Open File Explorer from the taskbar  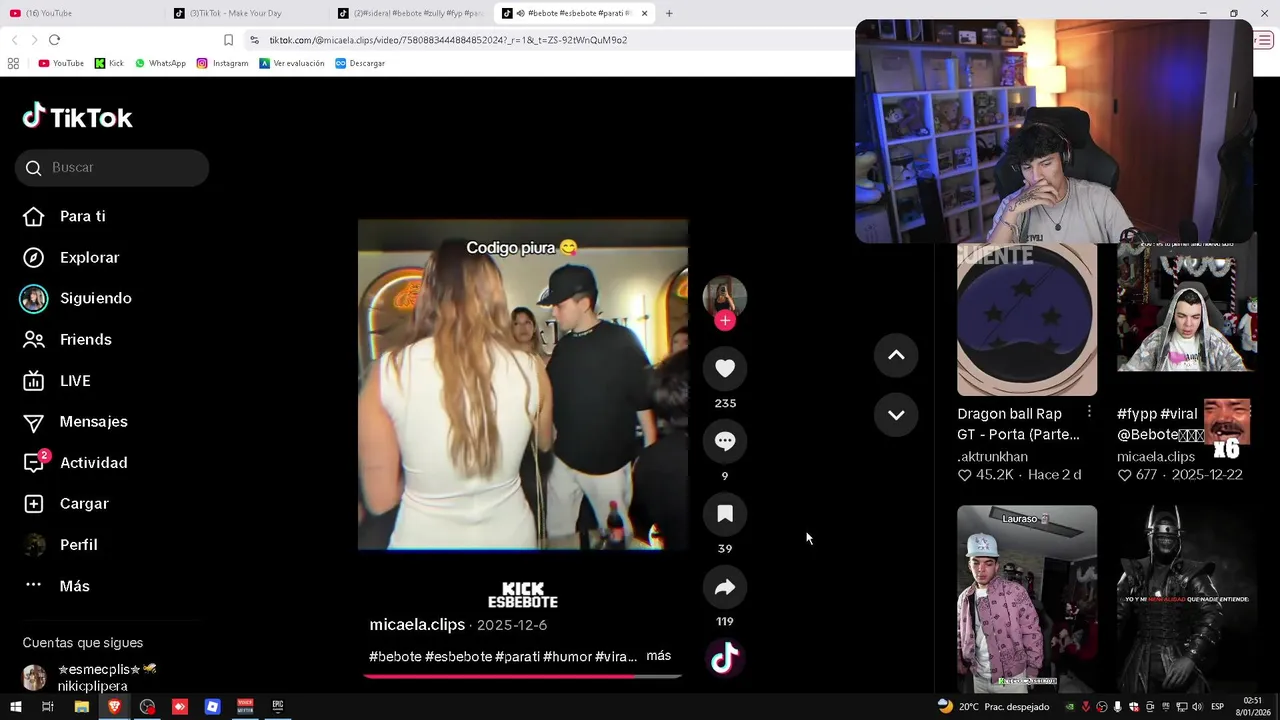click(82, 706)
